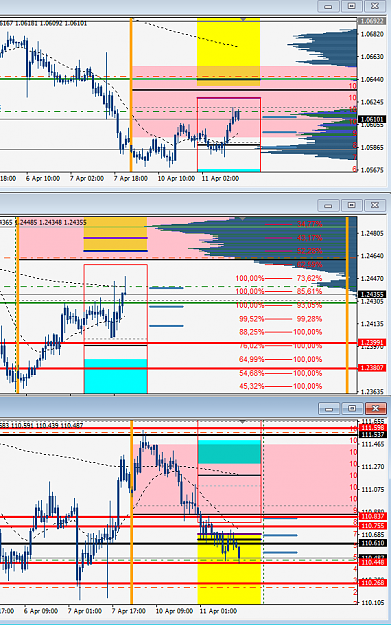Click the 34,77% profile percentage

coord(309,224)
